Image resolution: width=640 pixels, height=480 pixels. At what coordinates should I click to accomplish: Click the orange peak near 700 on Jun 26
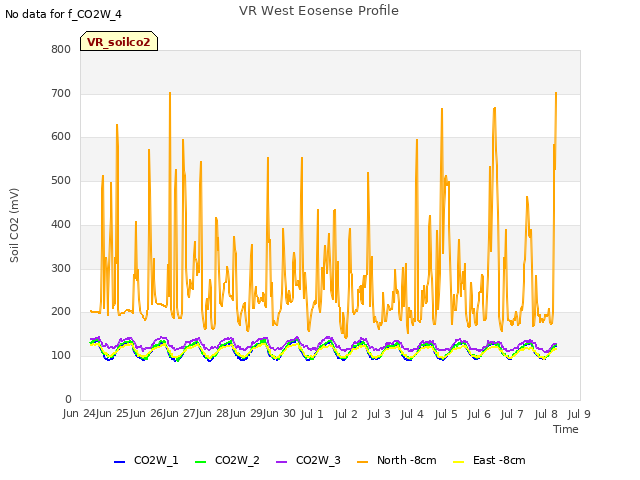point(170,94)
